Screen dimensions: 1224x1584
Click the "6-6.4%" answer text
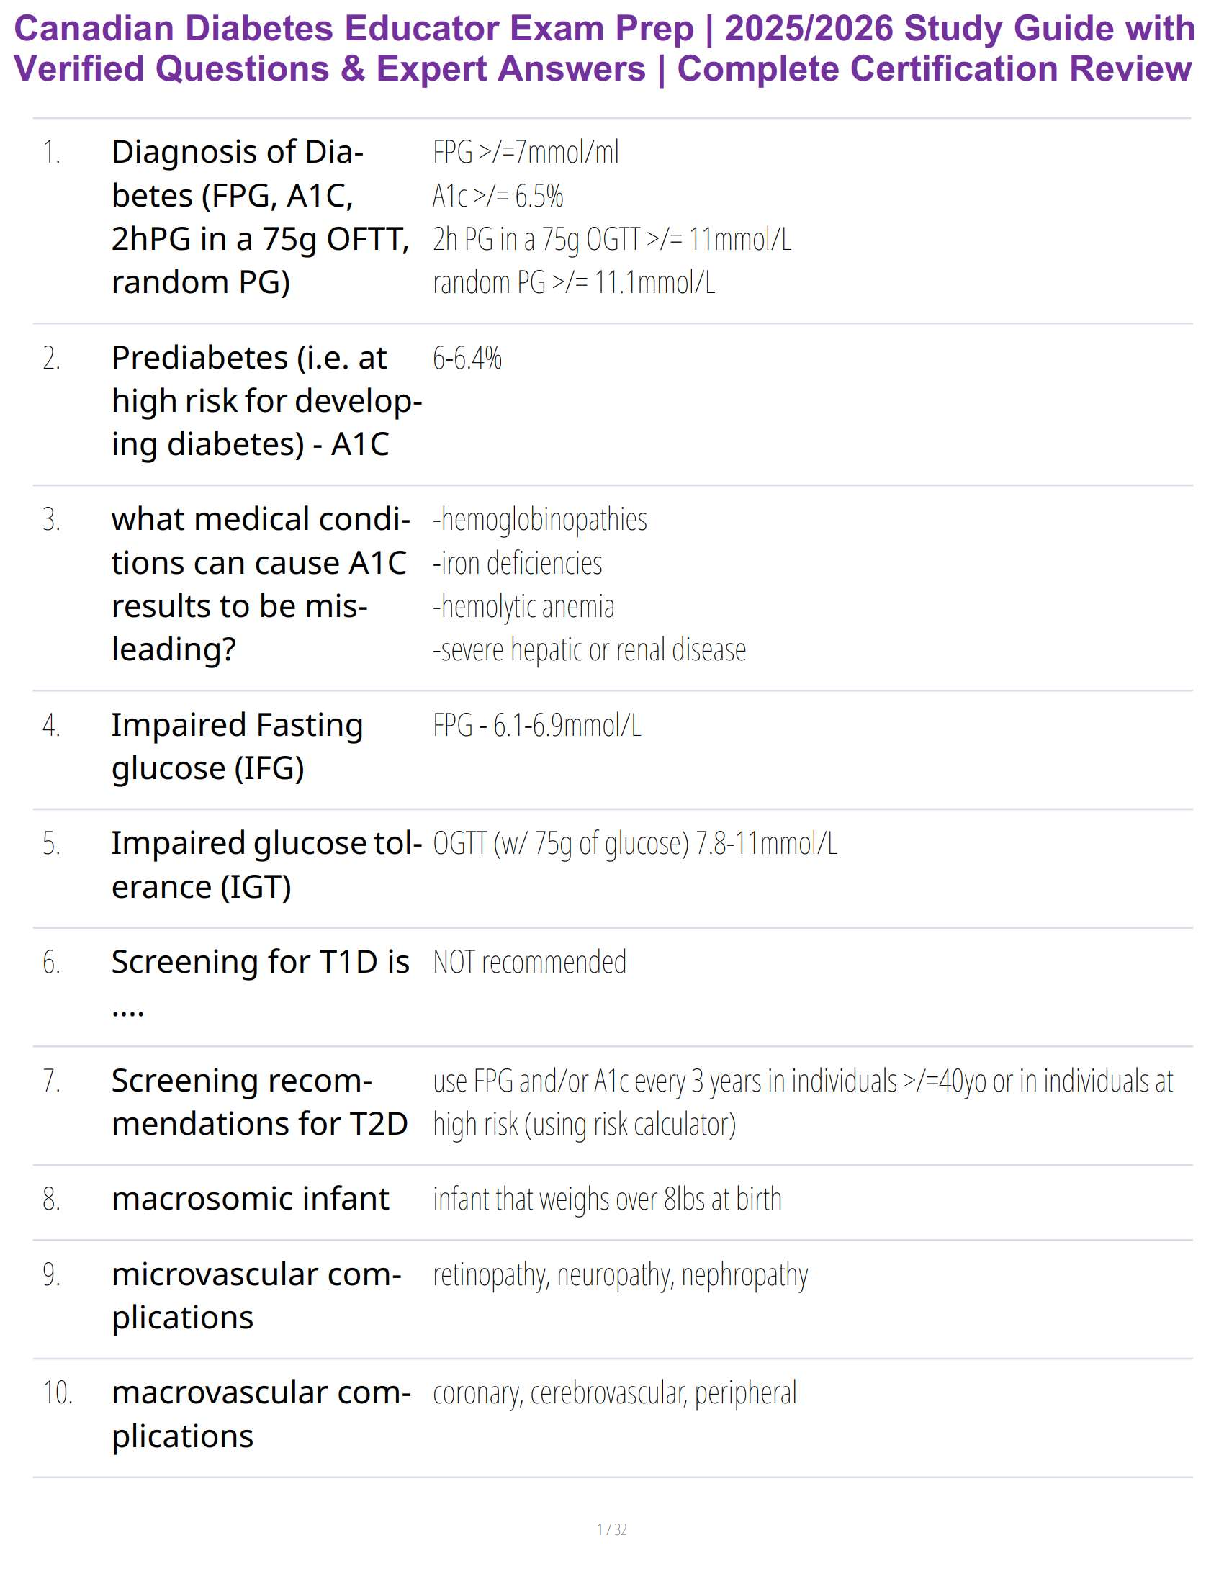(467, 358)
